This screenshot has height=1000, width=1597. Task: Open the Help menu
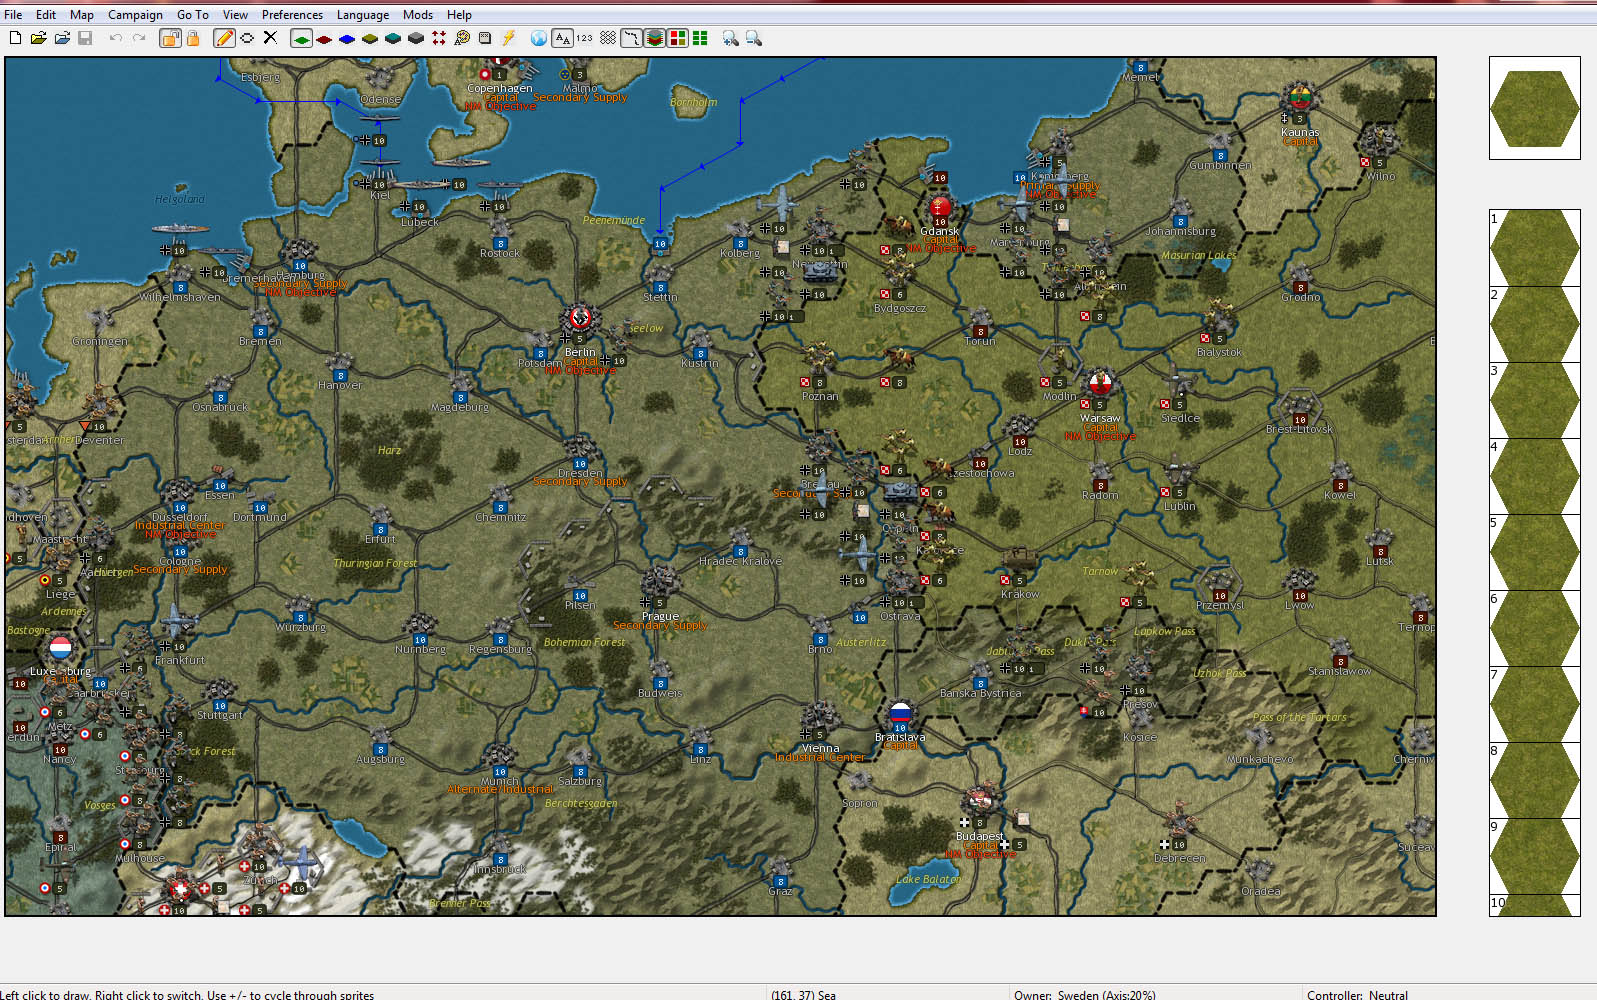[x=459, y=15]
